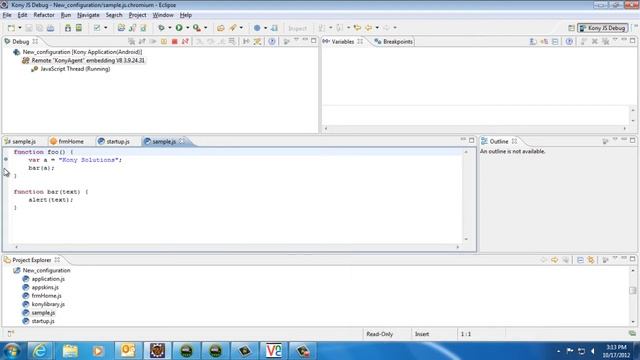Click the Disconnect icon in Debug view
This screenshot has height=360, width=640.
pos(185,42)
